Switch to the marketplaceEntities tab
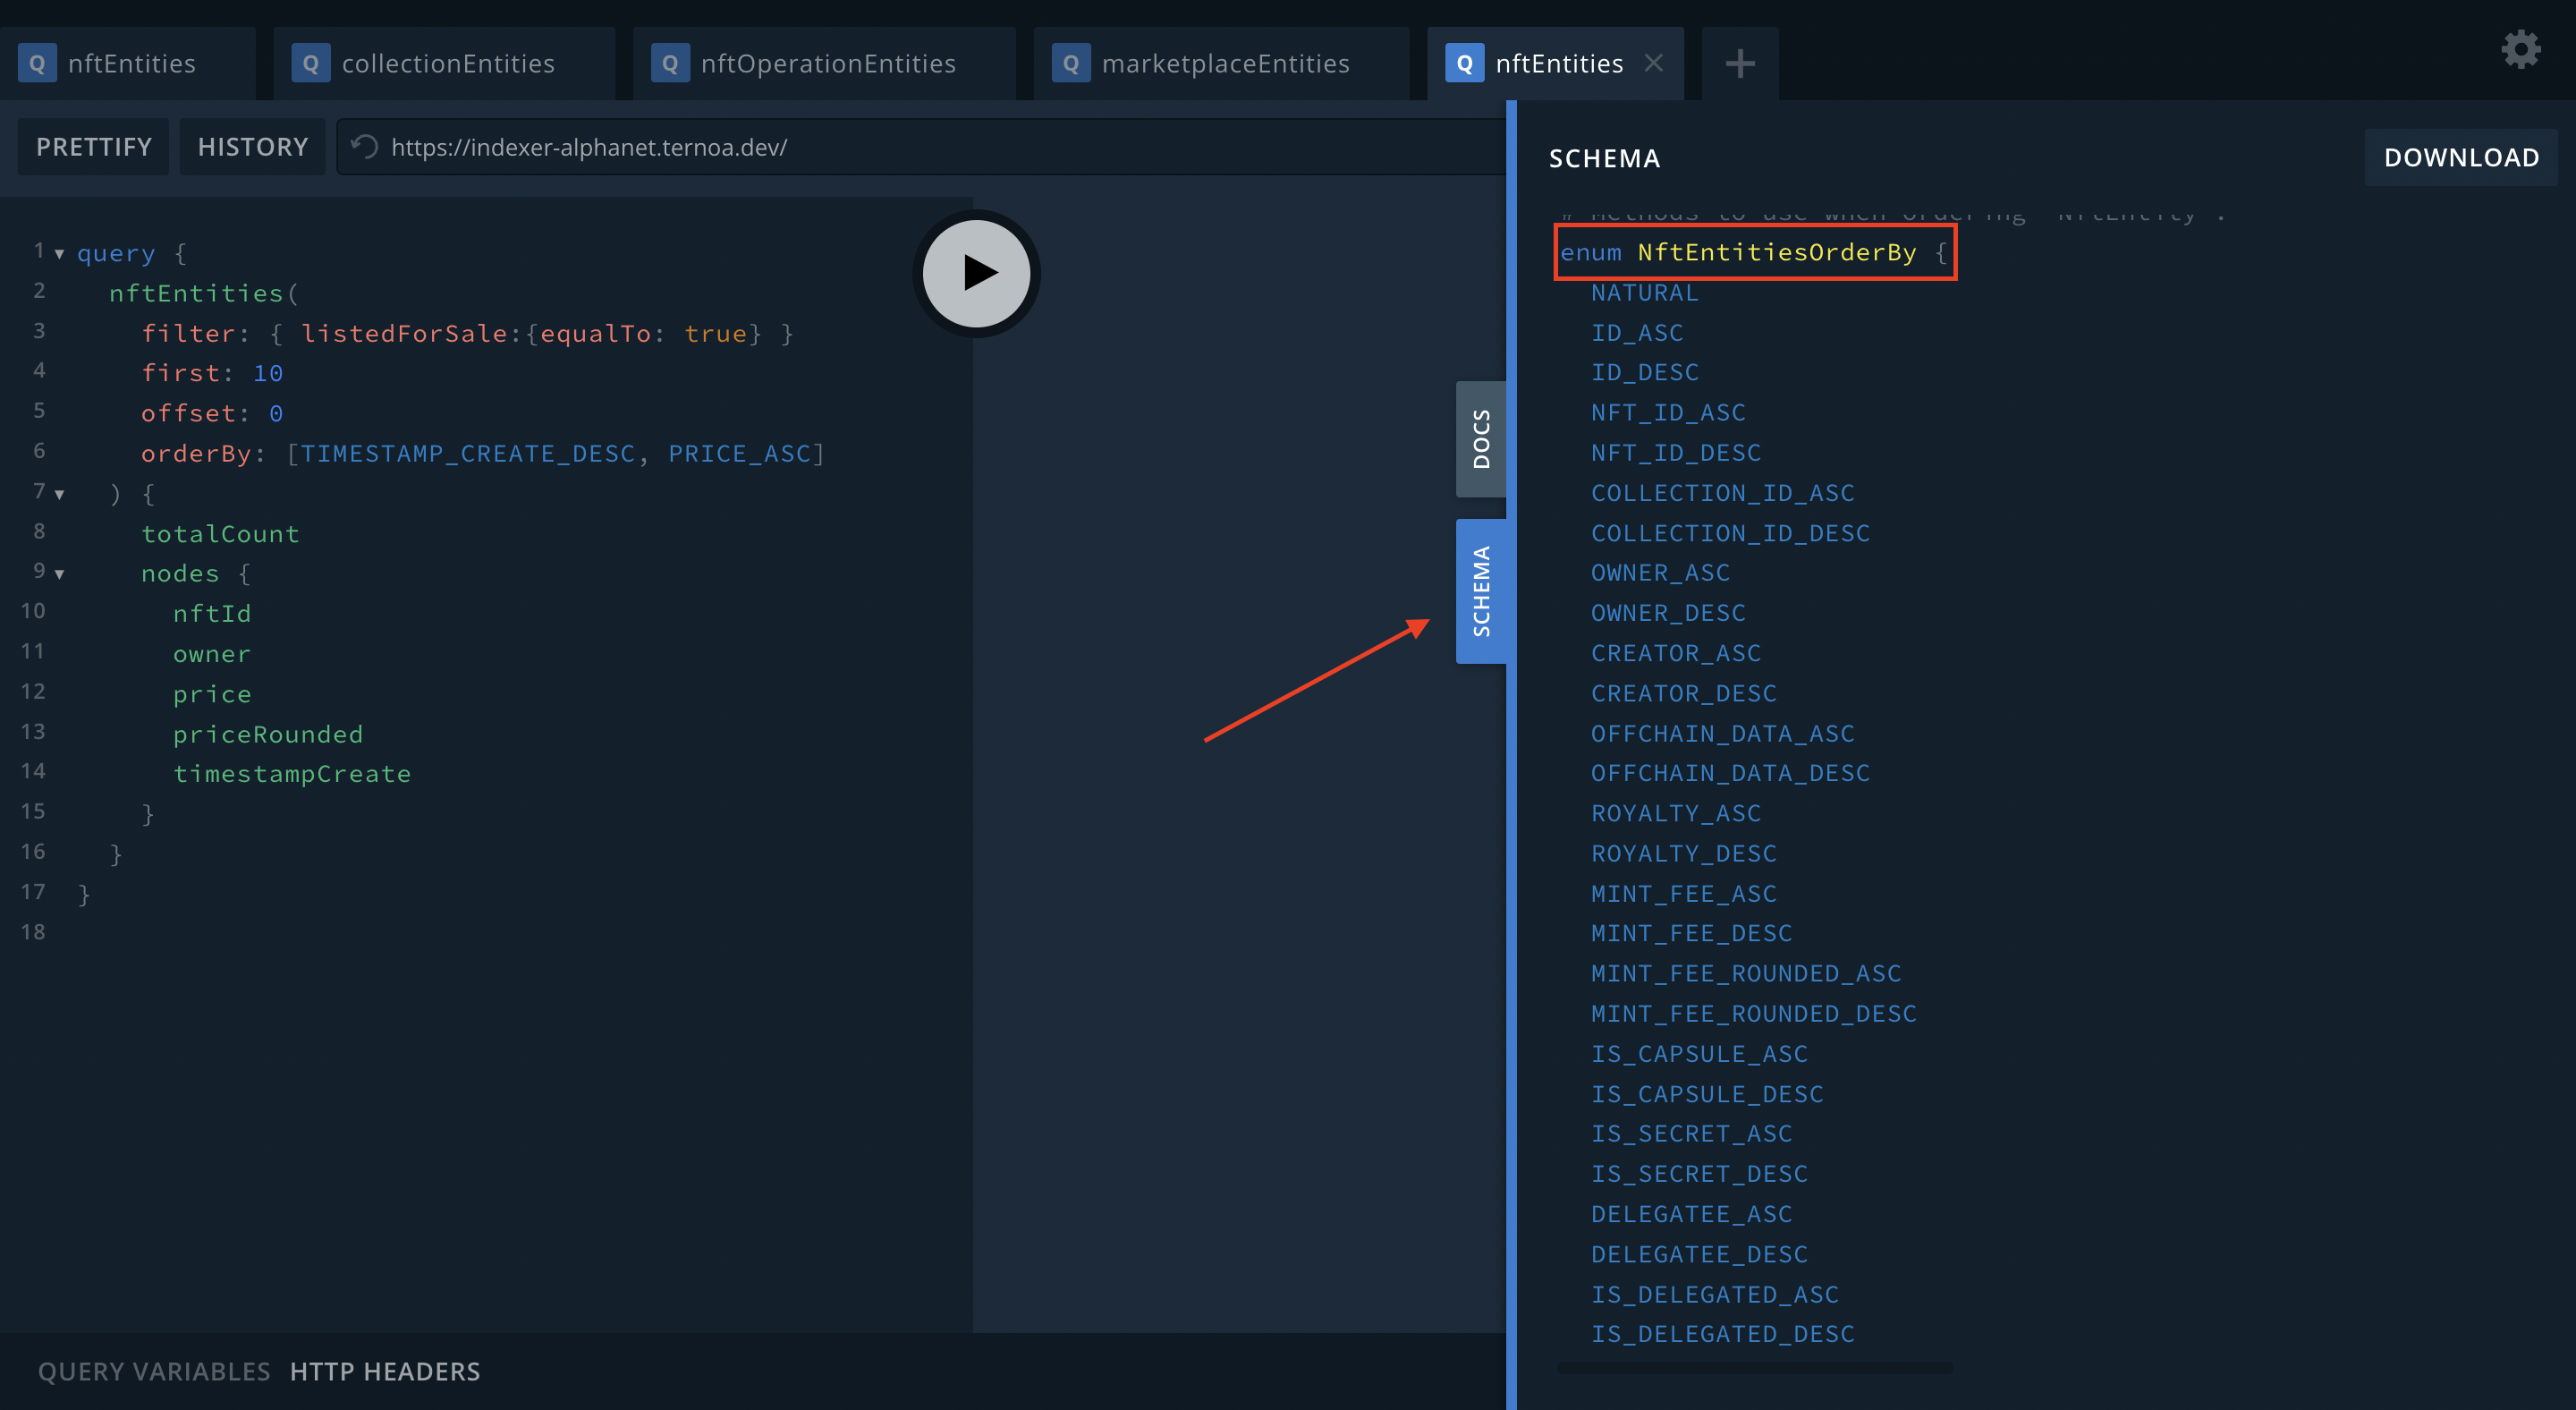 (1225, 64)
